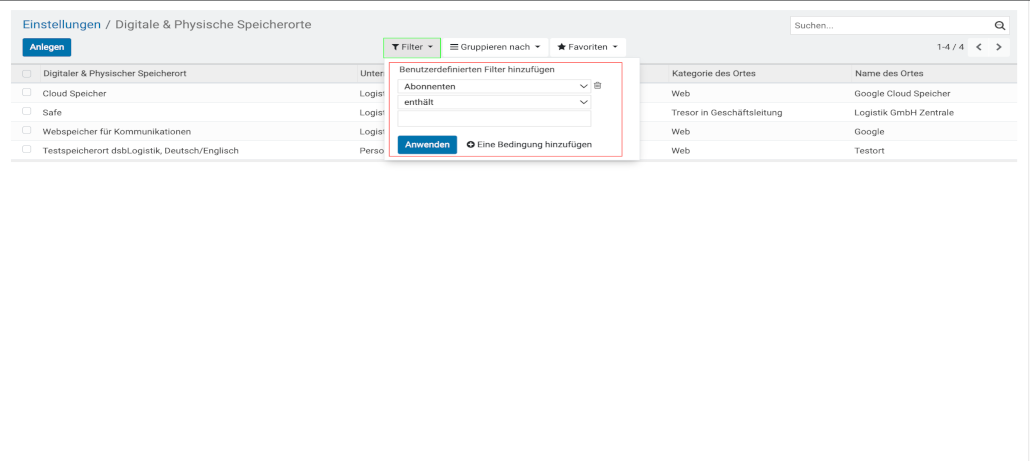This screenshot has height=461, width=1030.
Task: Select the Safe row checkbox
Action: tap(26, 112)
